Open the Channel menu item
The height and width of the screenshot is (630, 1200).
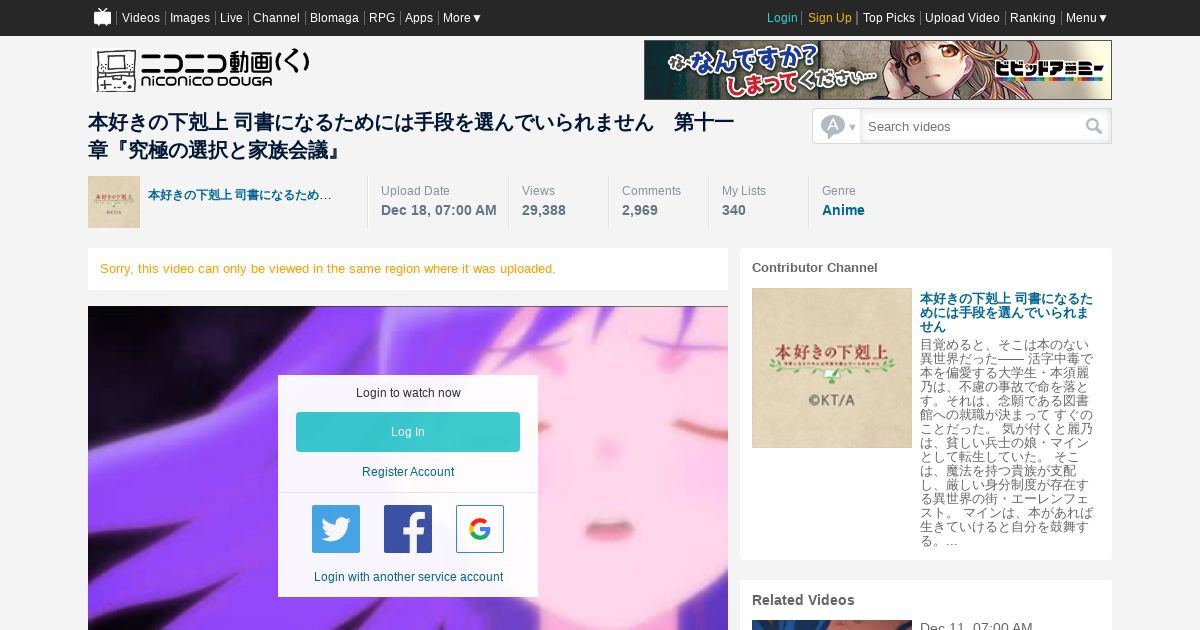pos(276,18)
